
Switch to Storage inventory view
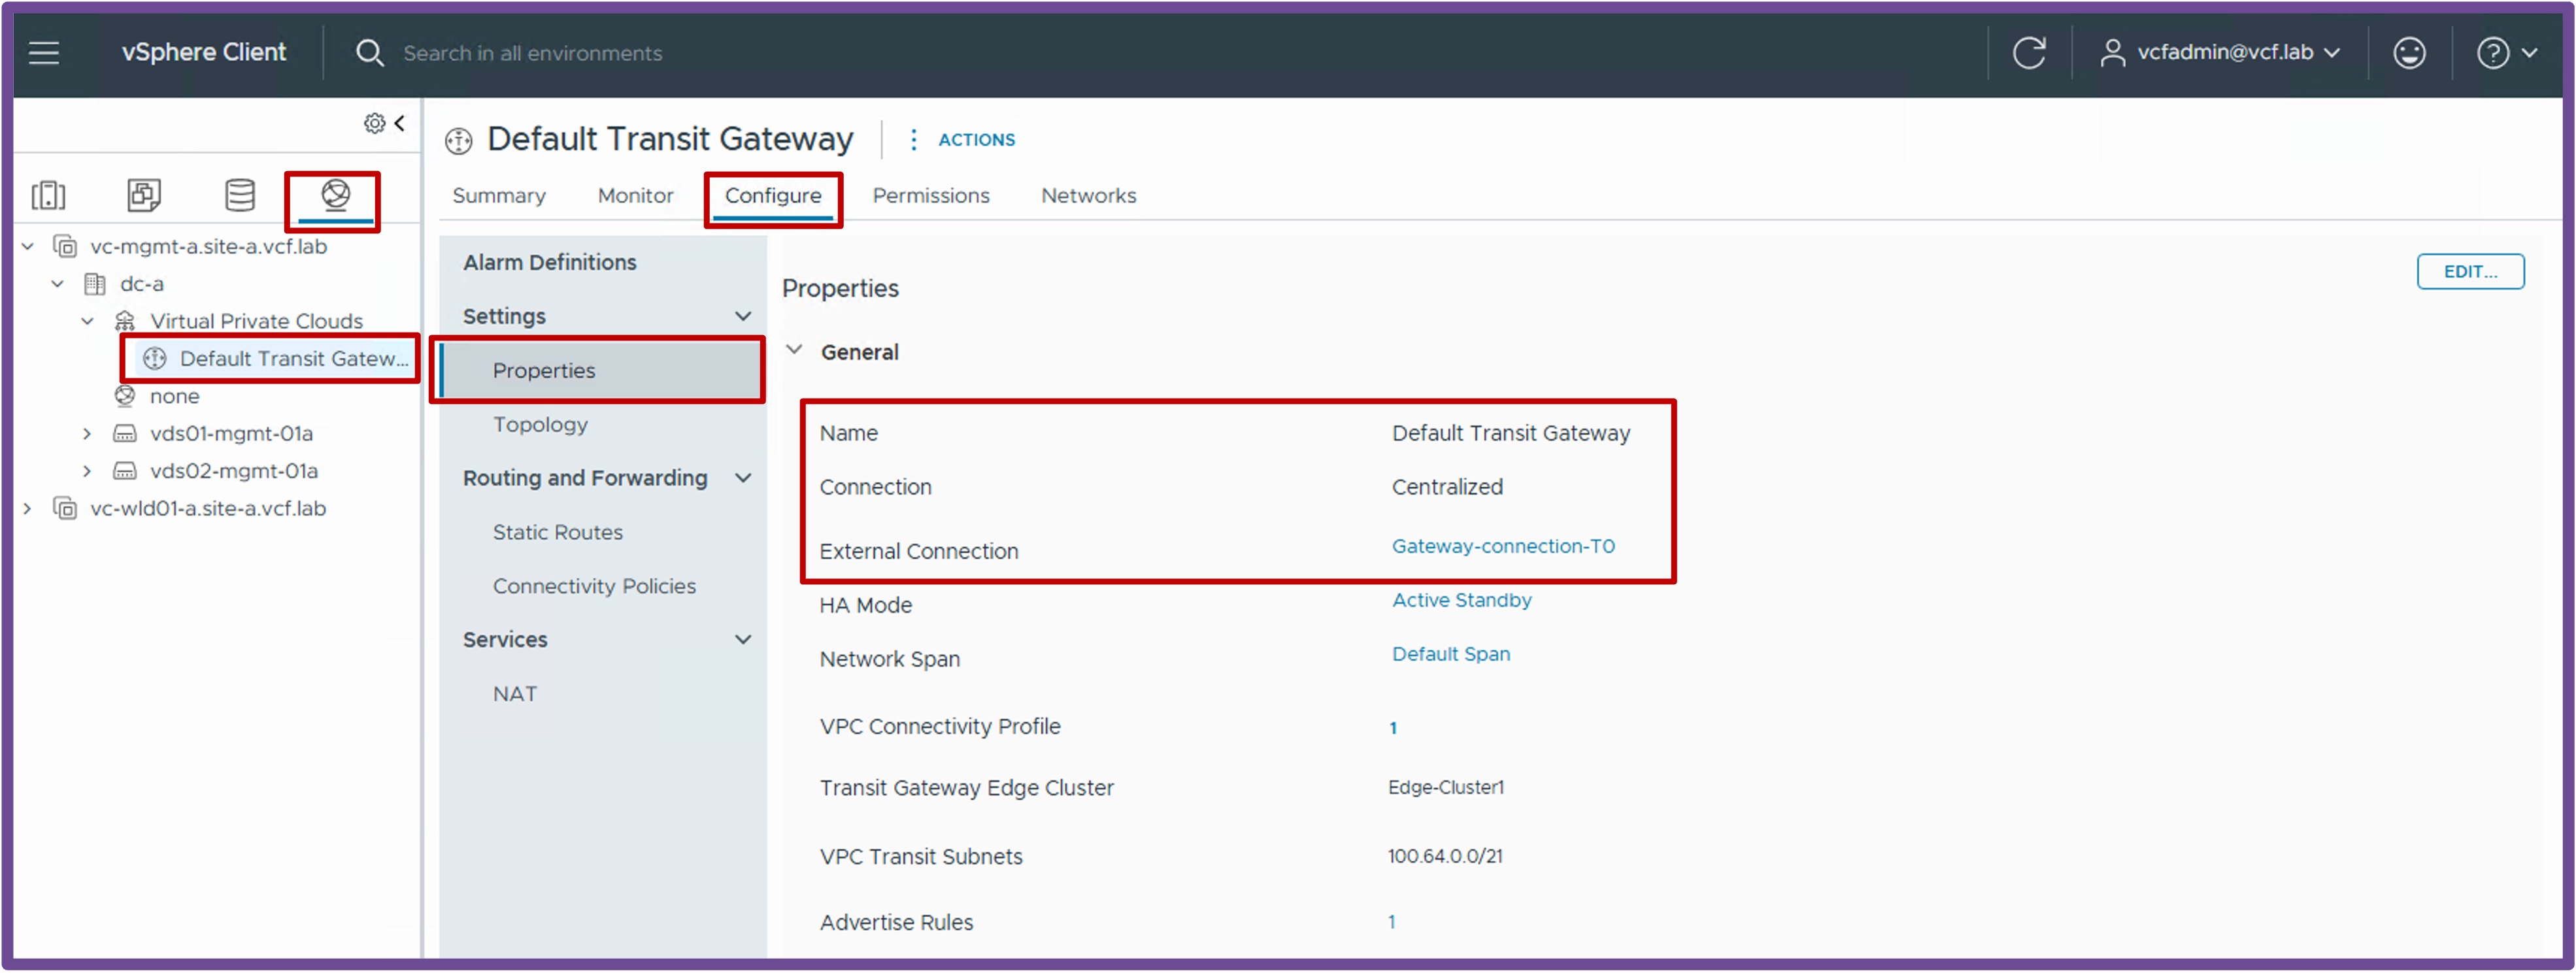tap(240, 195)
